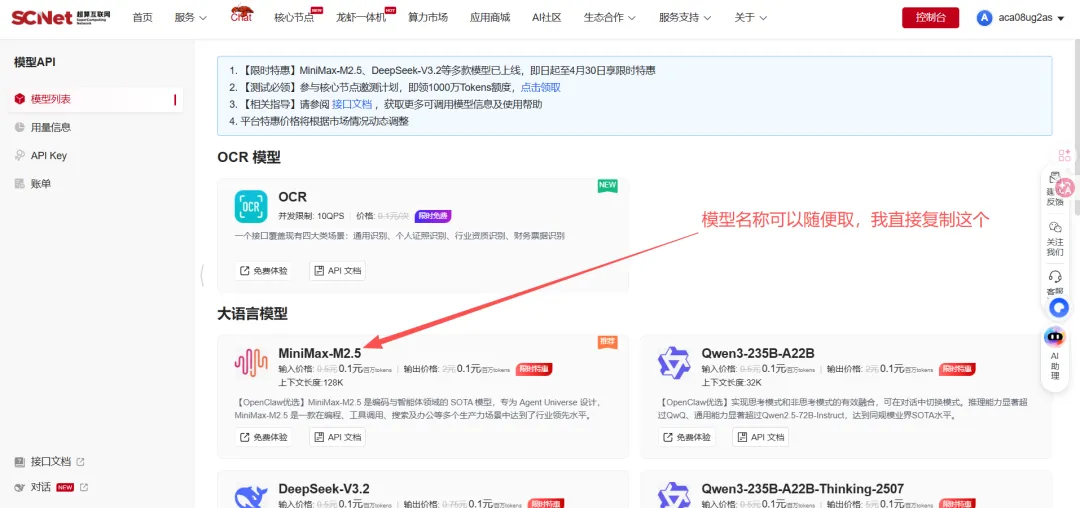Click the 关注我们 WeChat icon

tap(1055, 227)
